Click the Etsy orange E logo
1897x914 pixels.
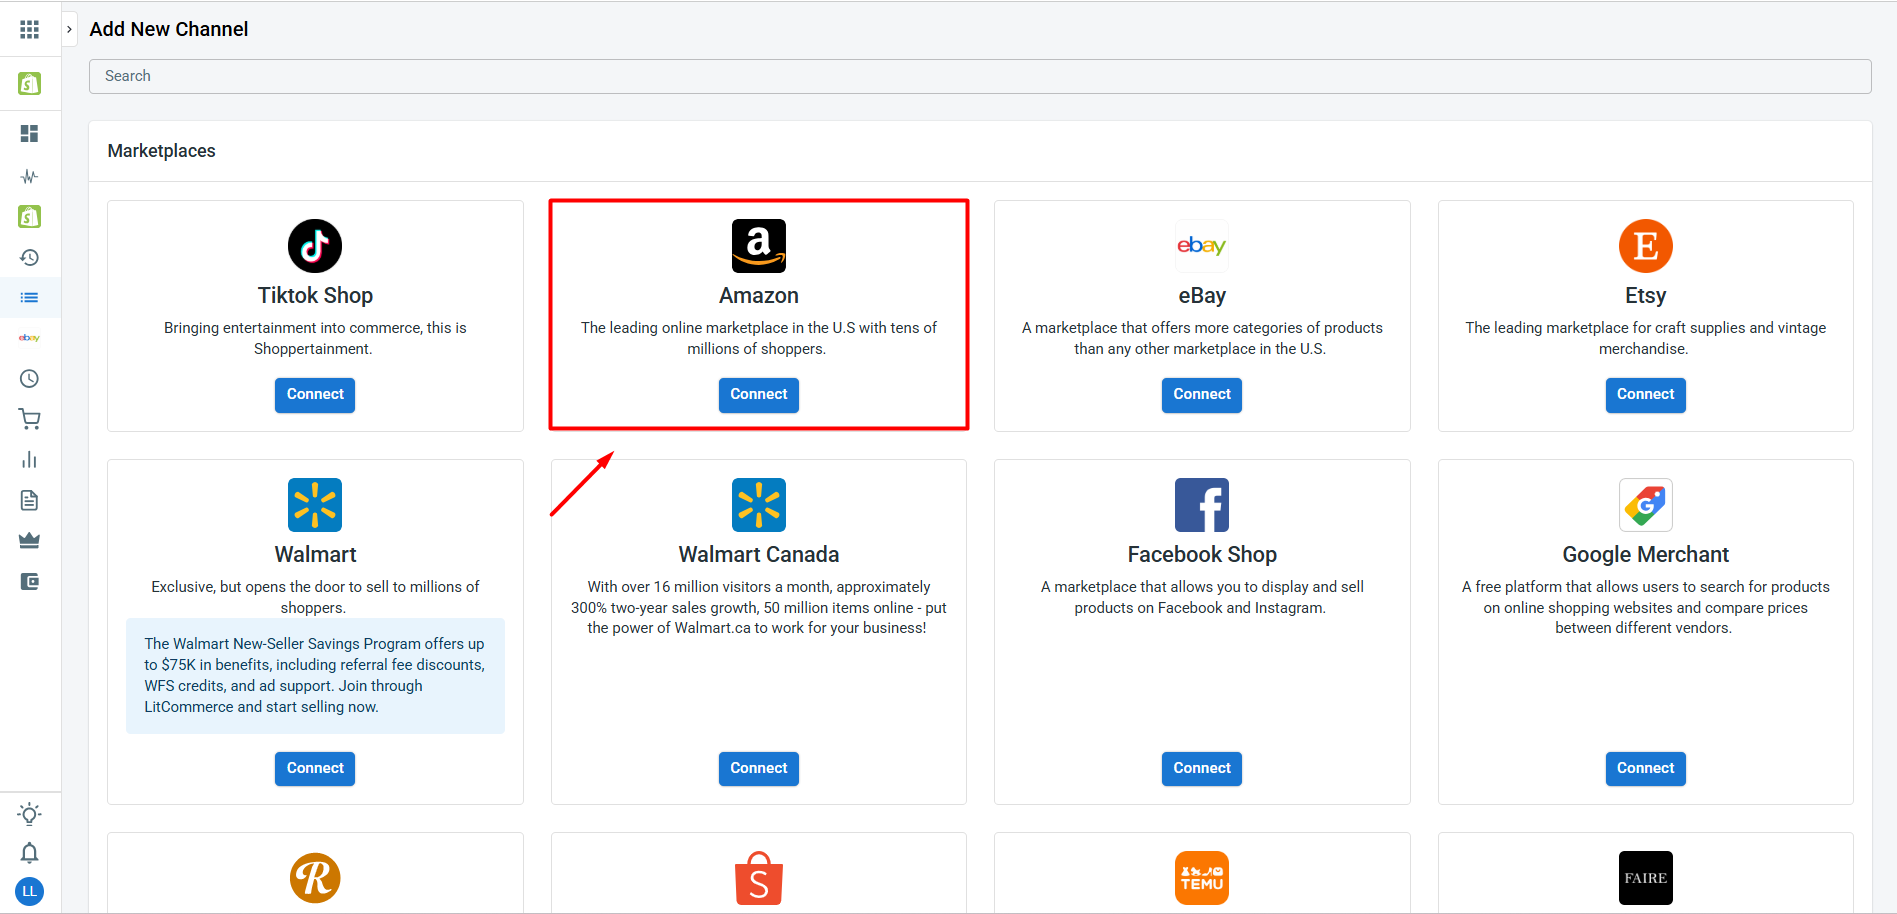click(x=1646, y=246)
